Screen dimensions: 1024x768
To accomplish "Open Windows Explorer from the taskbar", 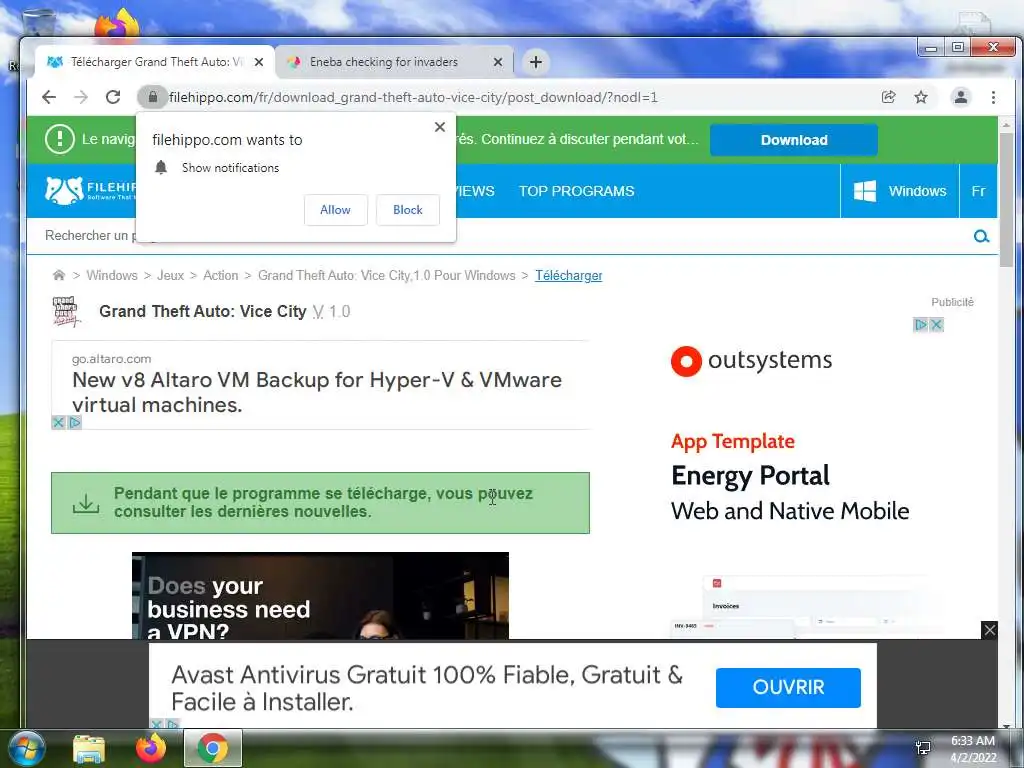I will (89, 749).
